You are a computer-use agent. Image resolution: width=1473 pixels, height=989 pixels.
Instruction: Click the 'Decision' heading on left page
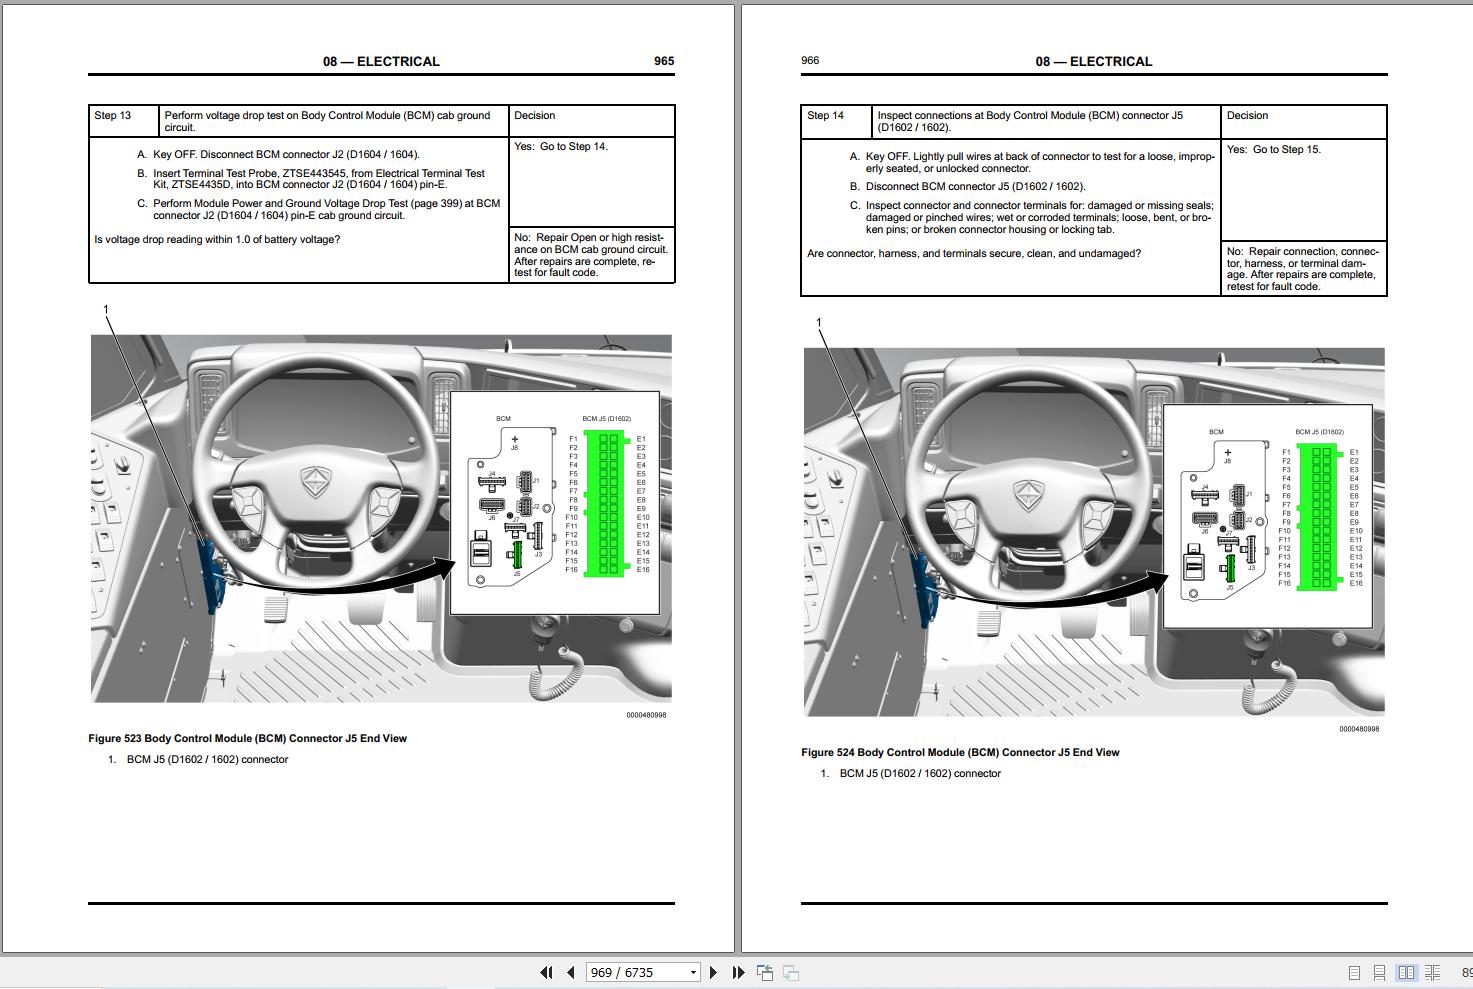[535, 115]
